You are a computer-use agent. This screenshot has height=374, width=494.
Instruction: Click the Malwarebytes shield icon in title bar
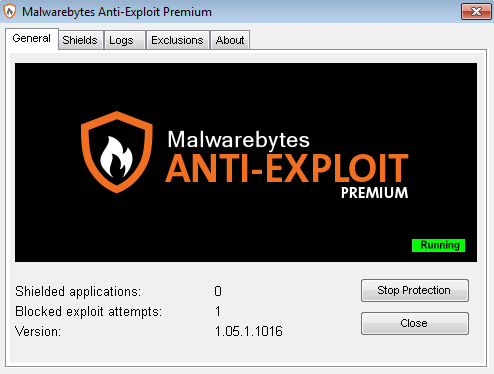[x=10, y=11]
